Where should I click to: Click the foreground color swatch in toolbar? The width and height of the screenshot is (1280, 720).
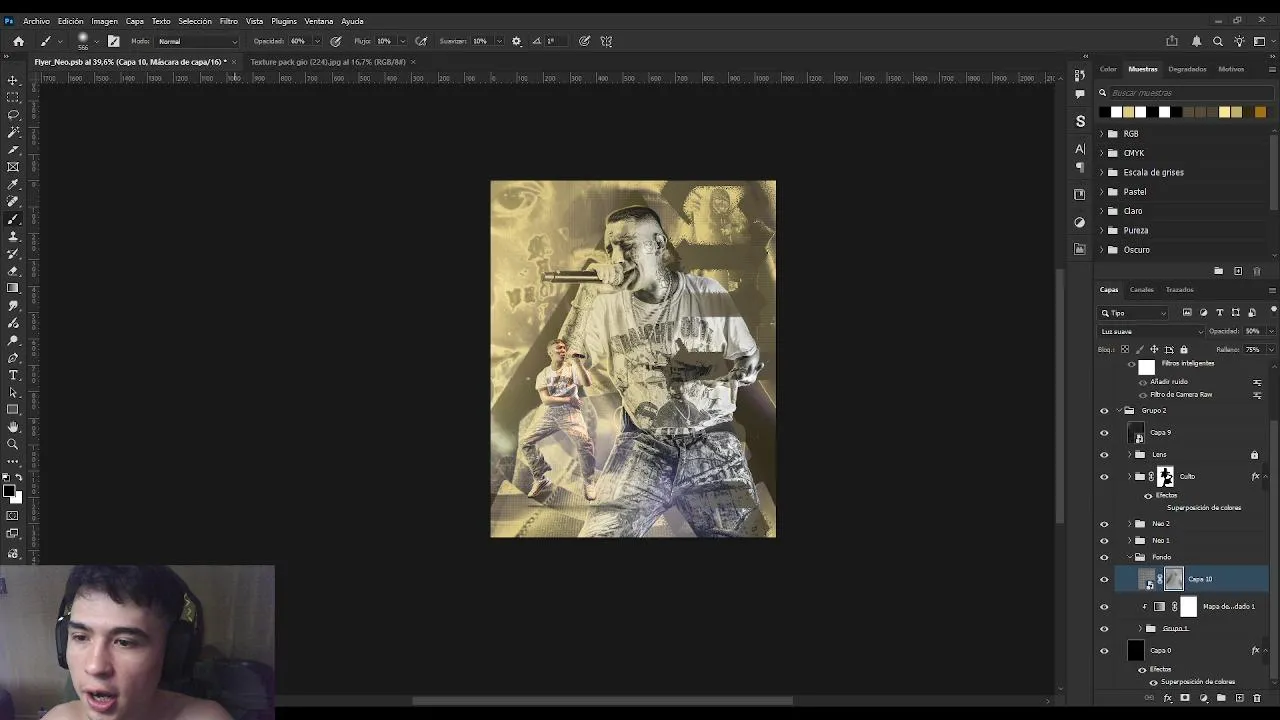[x=10, y=491]
